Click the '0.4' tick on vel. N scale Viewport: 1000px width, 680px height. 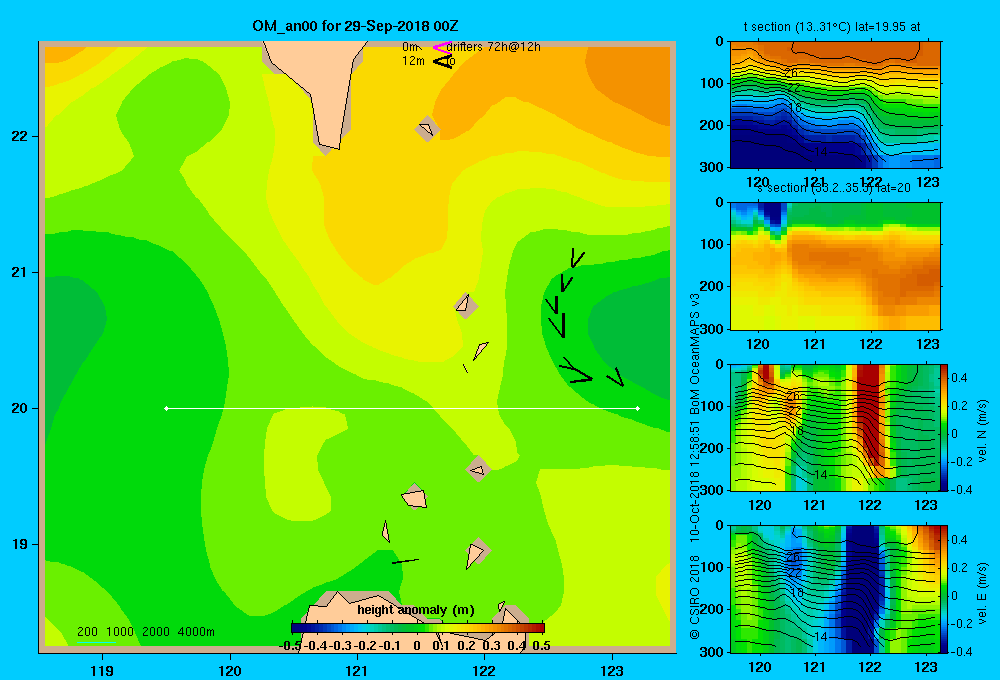[x=960, y=378]
